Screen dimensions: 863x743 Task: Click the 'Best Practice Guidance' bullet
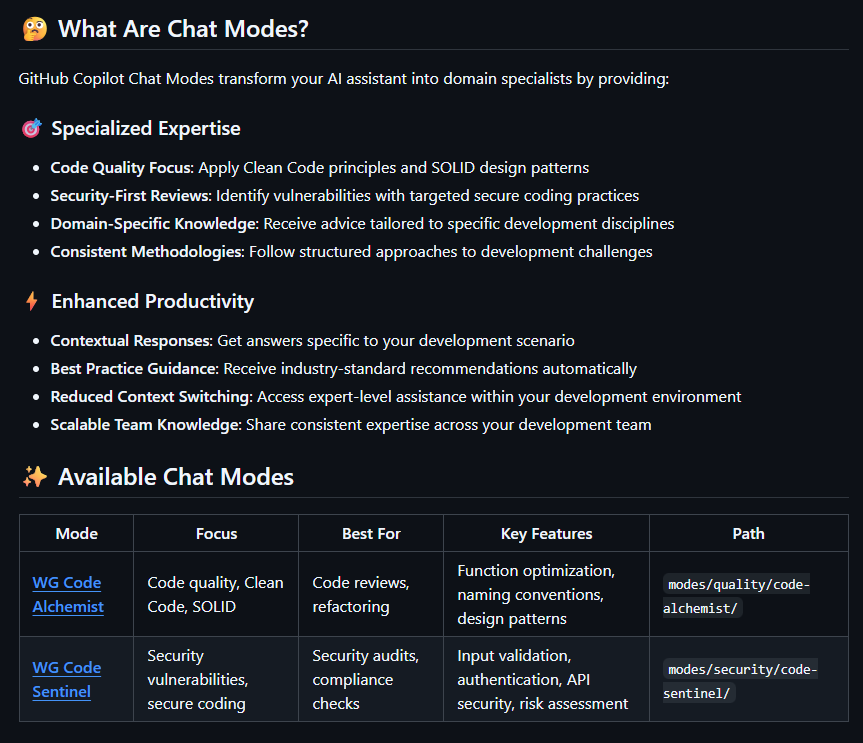[x=343, y=369]
